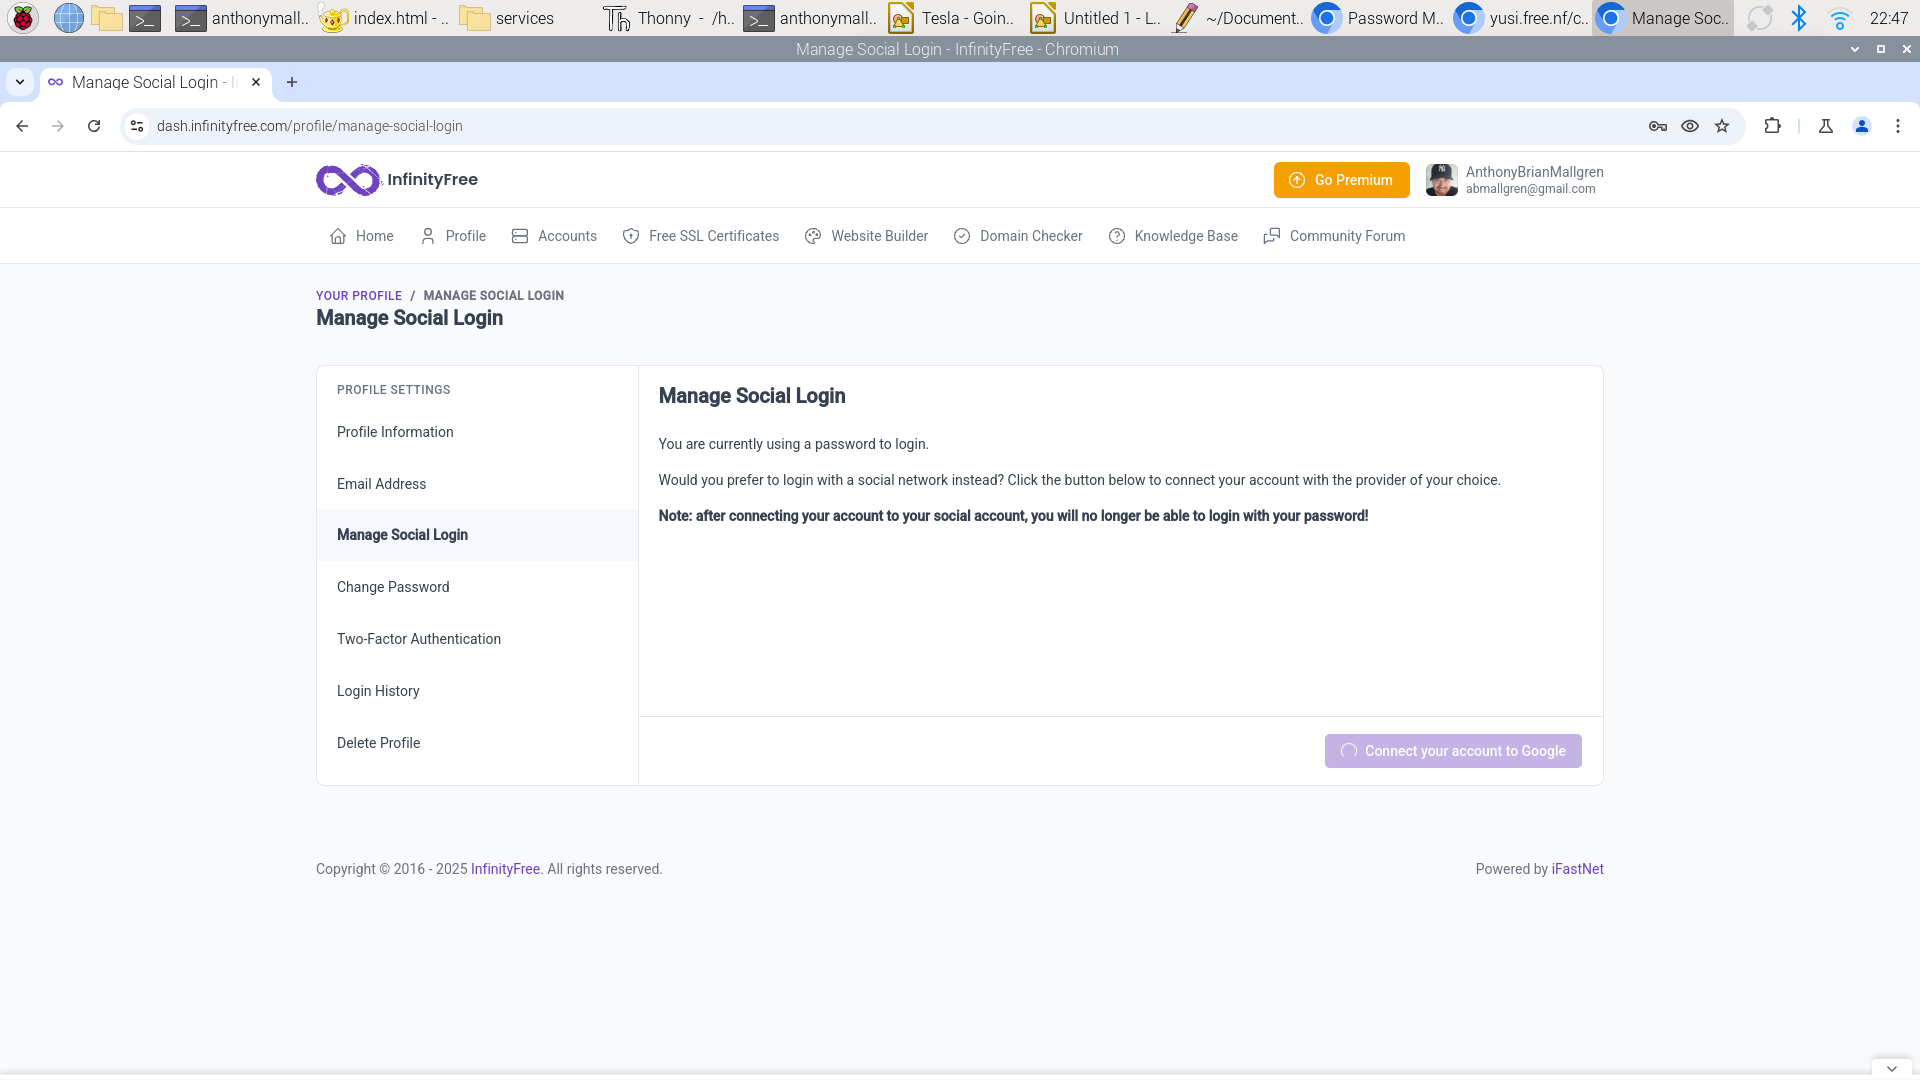Open the tab search dropdown arrow
The width and height of the screenshot is (1920, 1080).
(20, 82)
